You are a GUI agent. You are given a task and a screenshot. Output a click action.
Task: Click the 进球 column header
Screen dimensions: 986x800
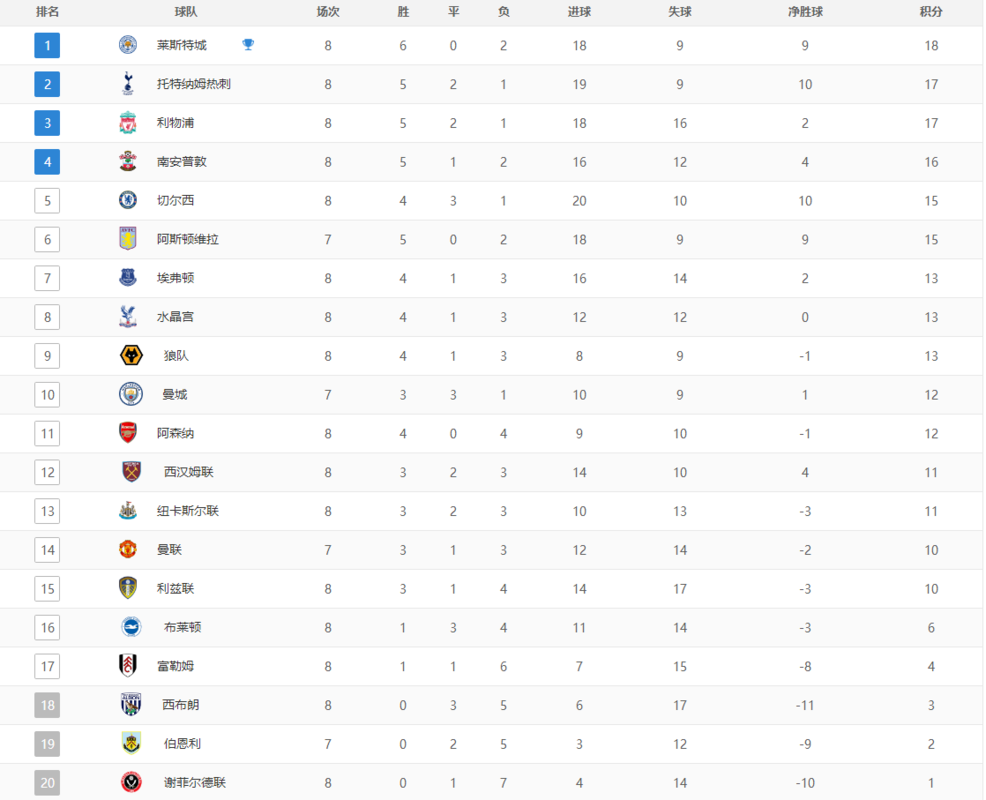[x=579, y=12]
